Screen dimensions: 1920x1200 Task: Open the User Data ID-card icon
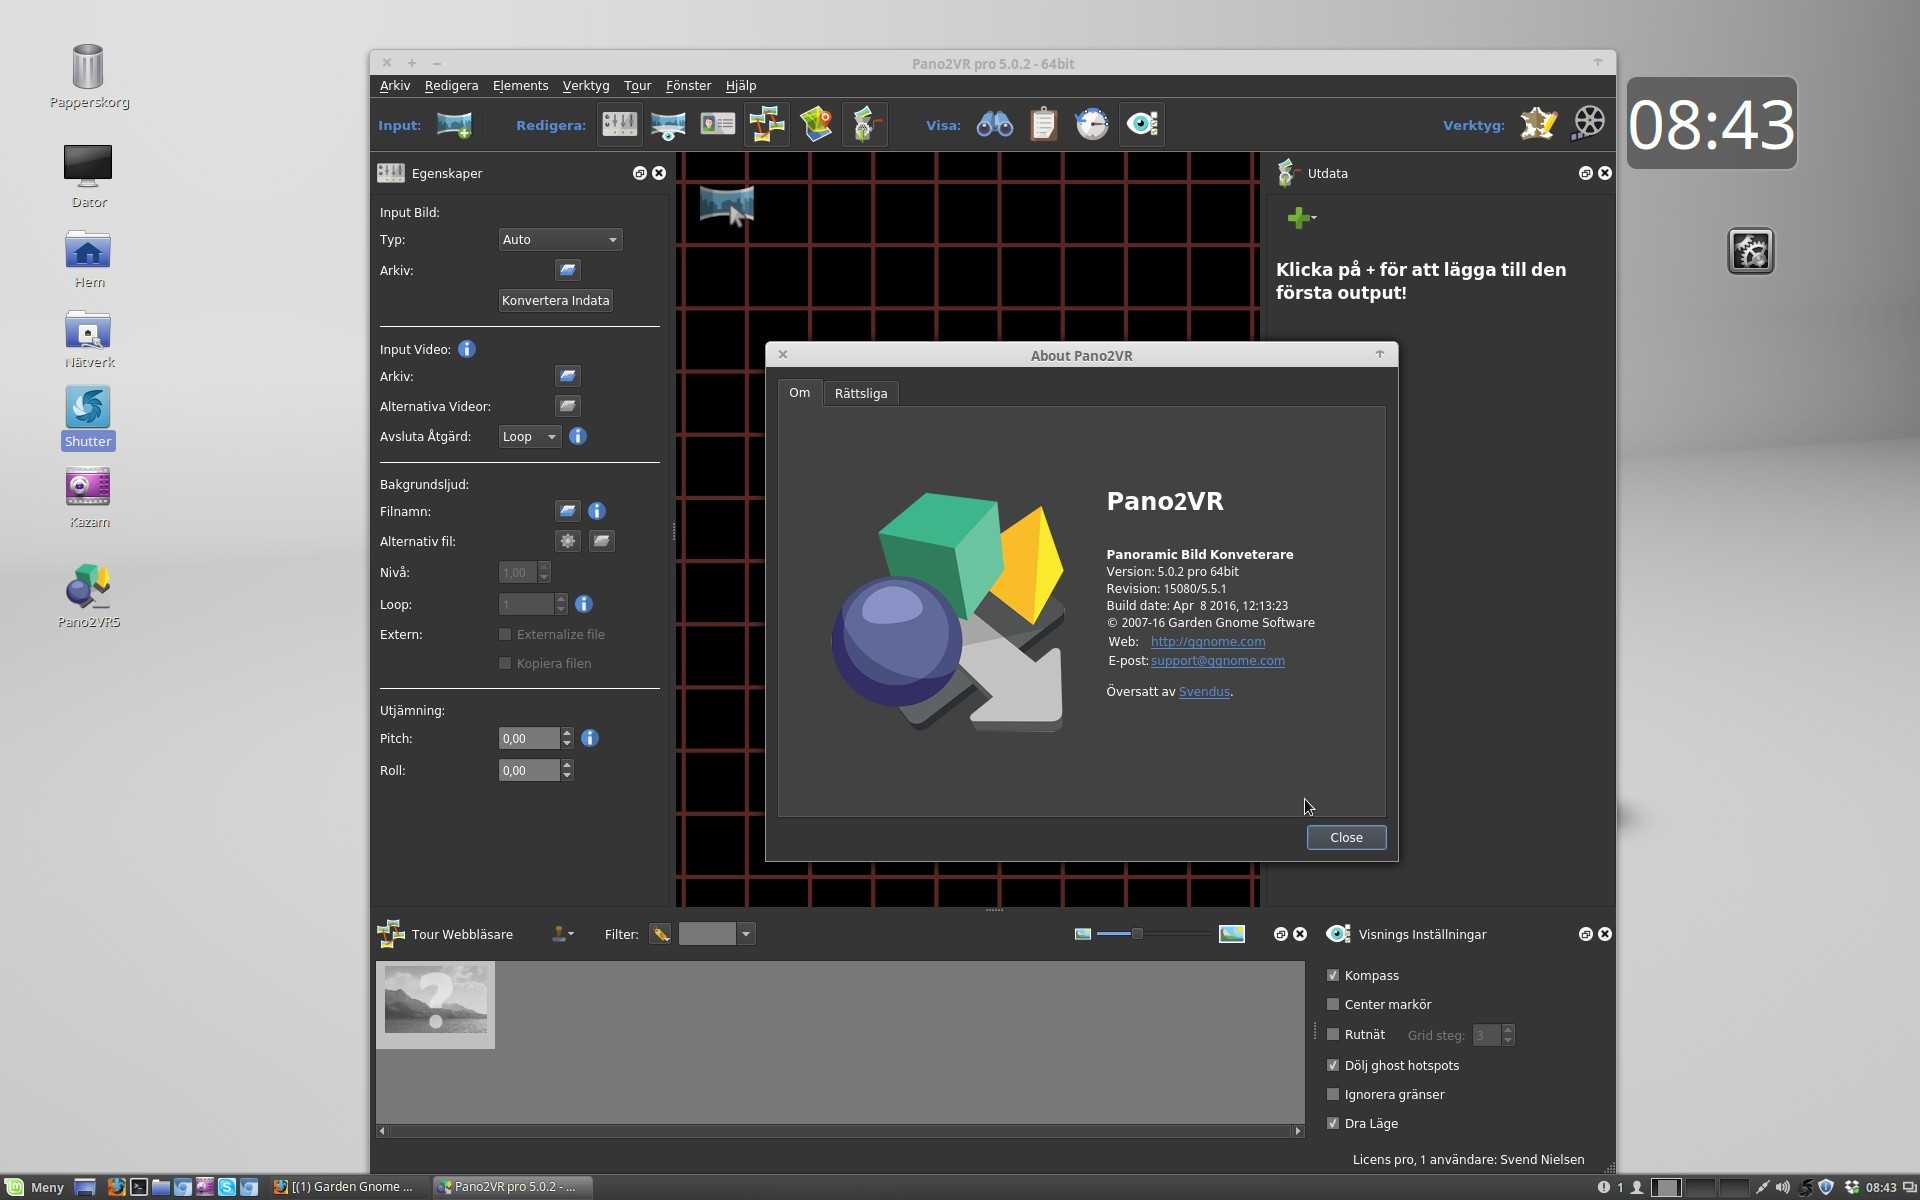point(717,125)
